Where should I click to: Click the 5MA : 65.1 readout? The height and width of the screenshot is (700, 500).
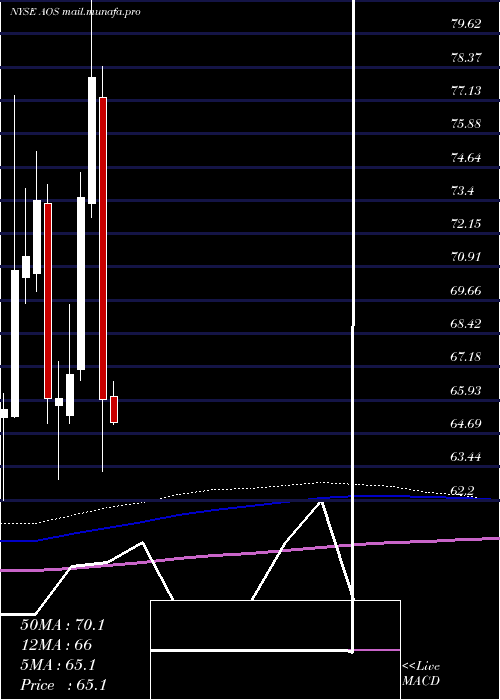[x=58, y=665]
